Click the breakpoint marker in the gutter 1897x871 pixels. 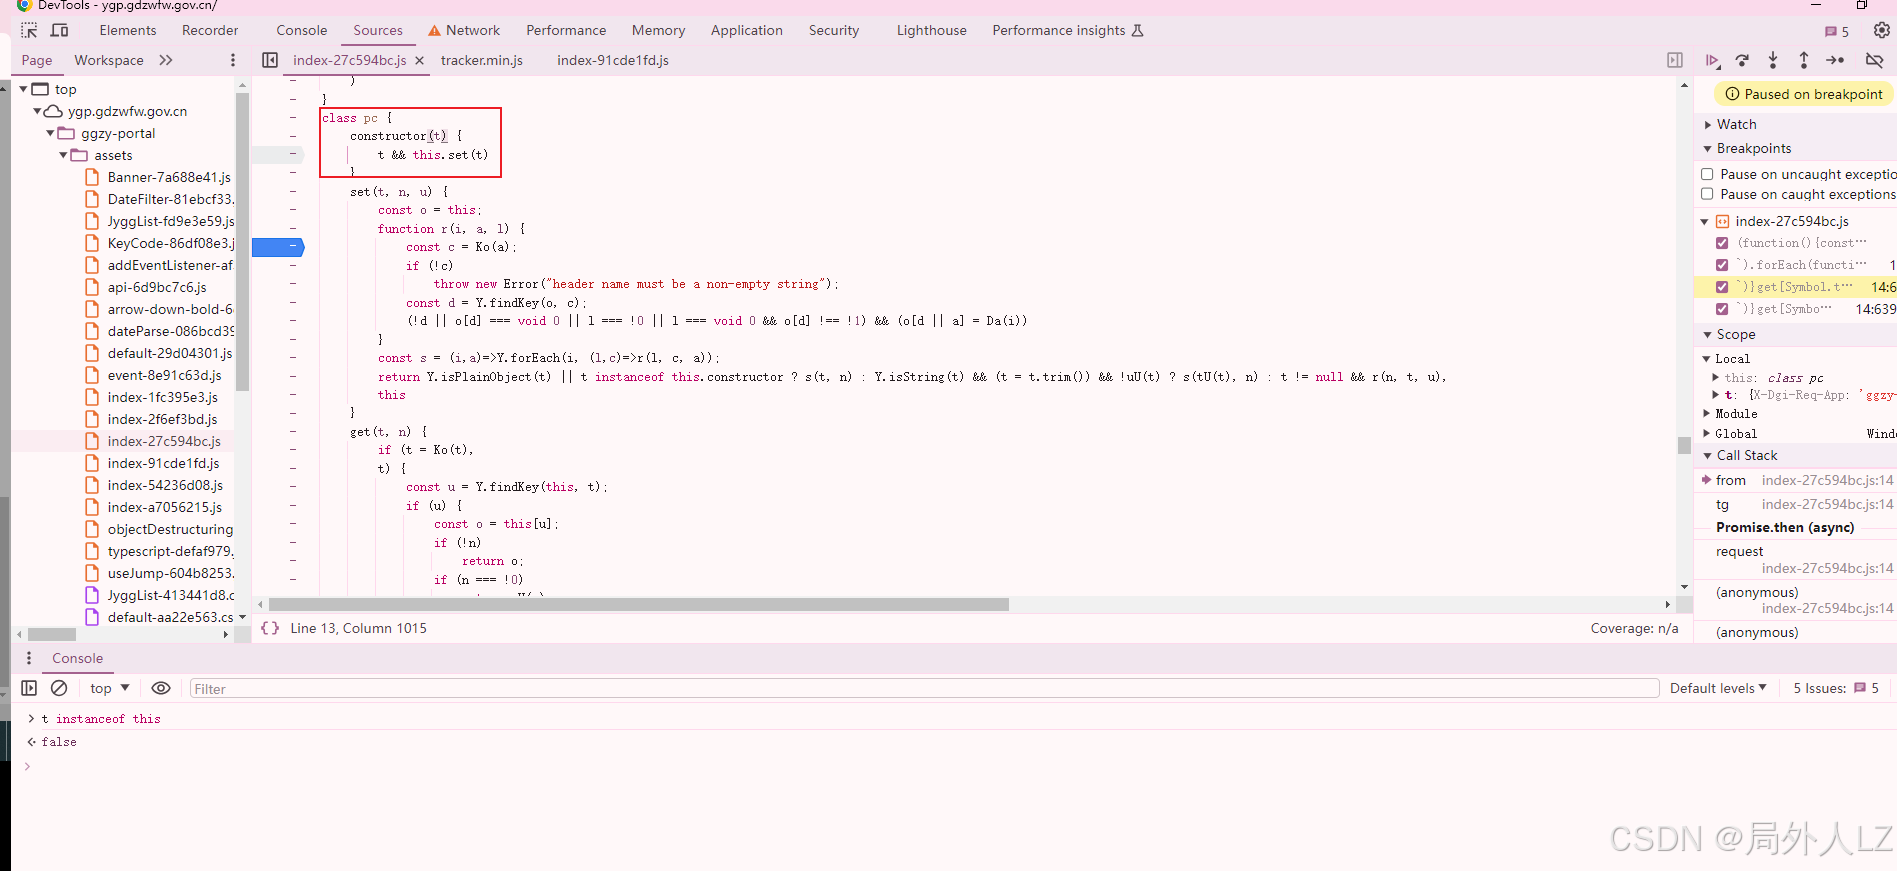(278, 246)
